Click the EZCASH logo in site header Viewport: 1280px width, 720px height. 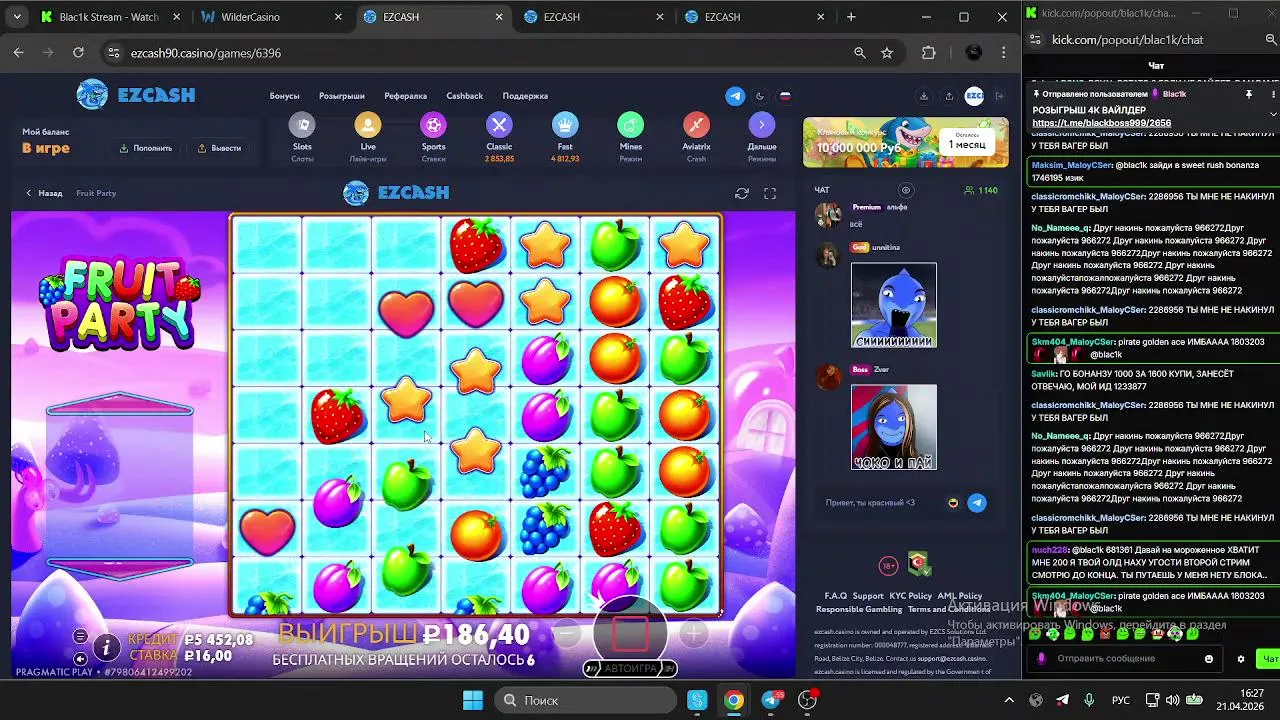click(x=136, y=95)
